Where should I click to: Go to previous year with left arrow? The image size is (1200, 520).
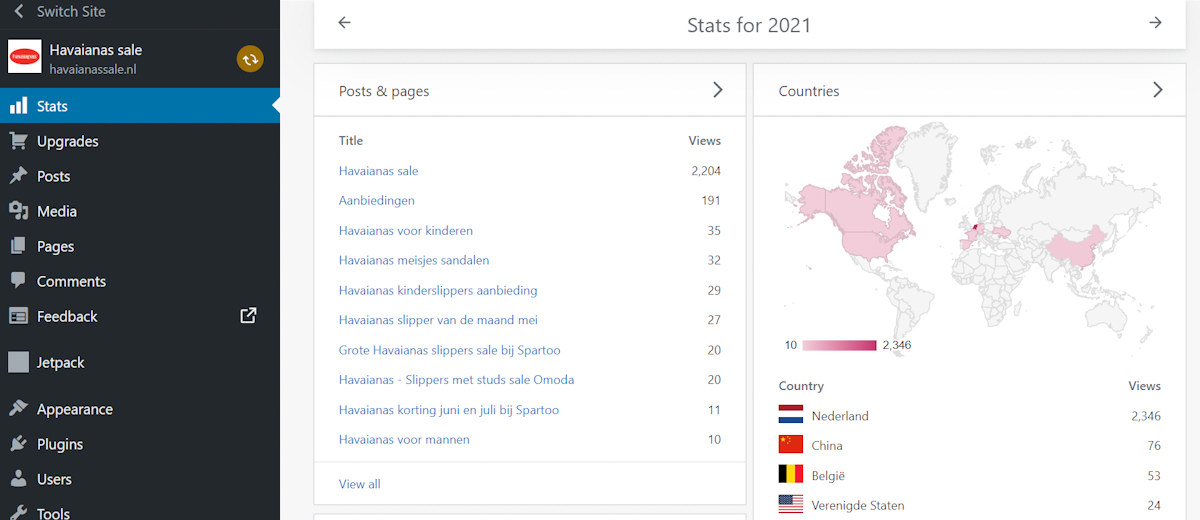click(x=345, y=23)
